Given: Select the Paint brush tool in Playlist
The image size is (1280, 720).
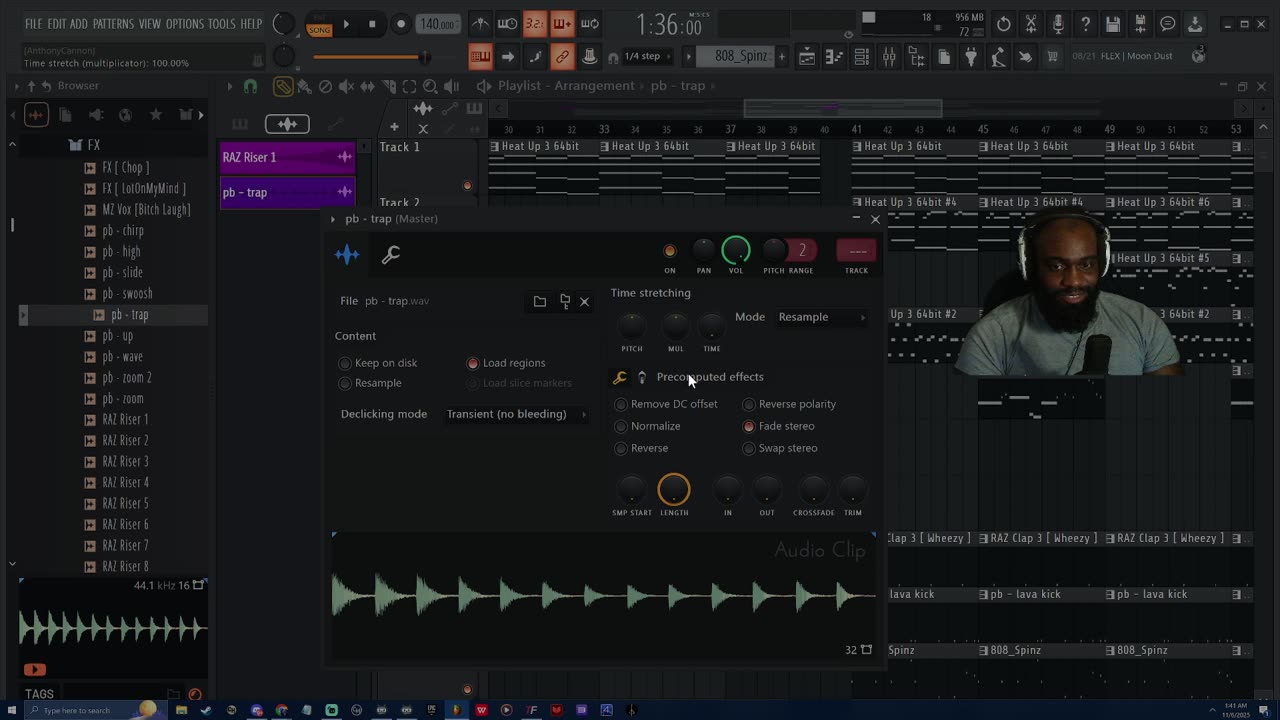Looking at the screenshot, I should point(304,87).
